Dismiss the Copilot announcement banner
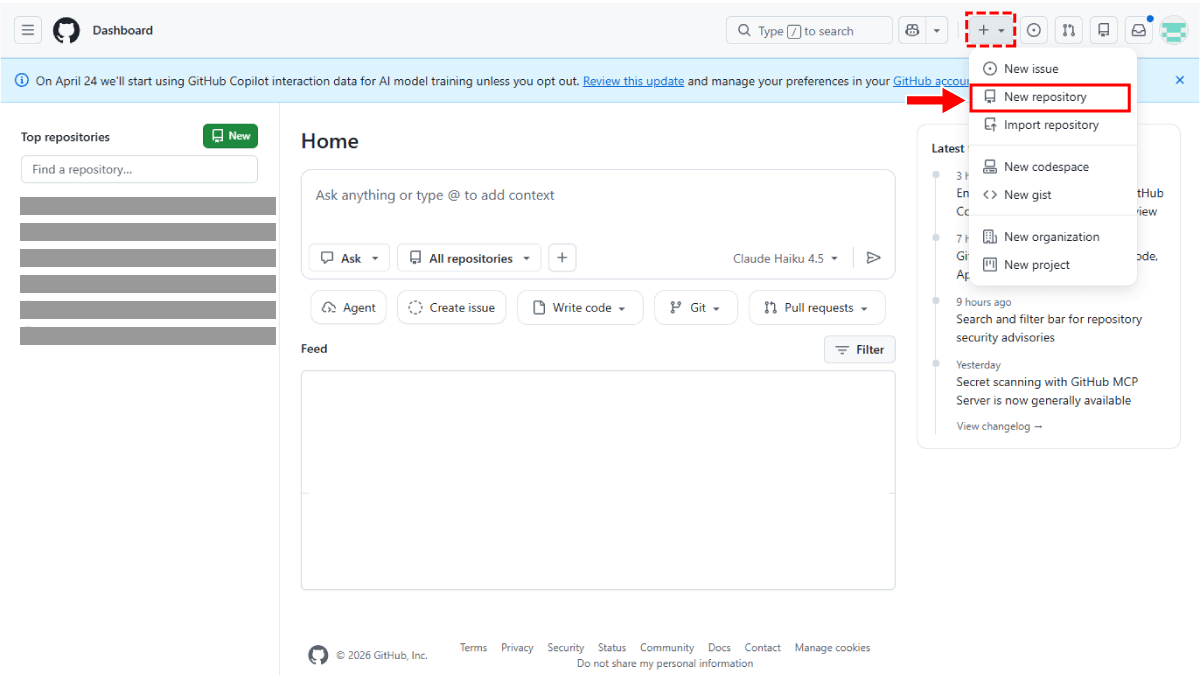Viewport: 1200px width, 675px height. coord(1179,80)
